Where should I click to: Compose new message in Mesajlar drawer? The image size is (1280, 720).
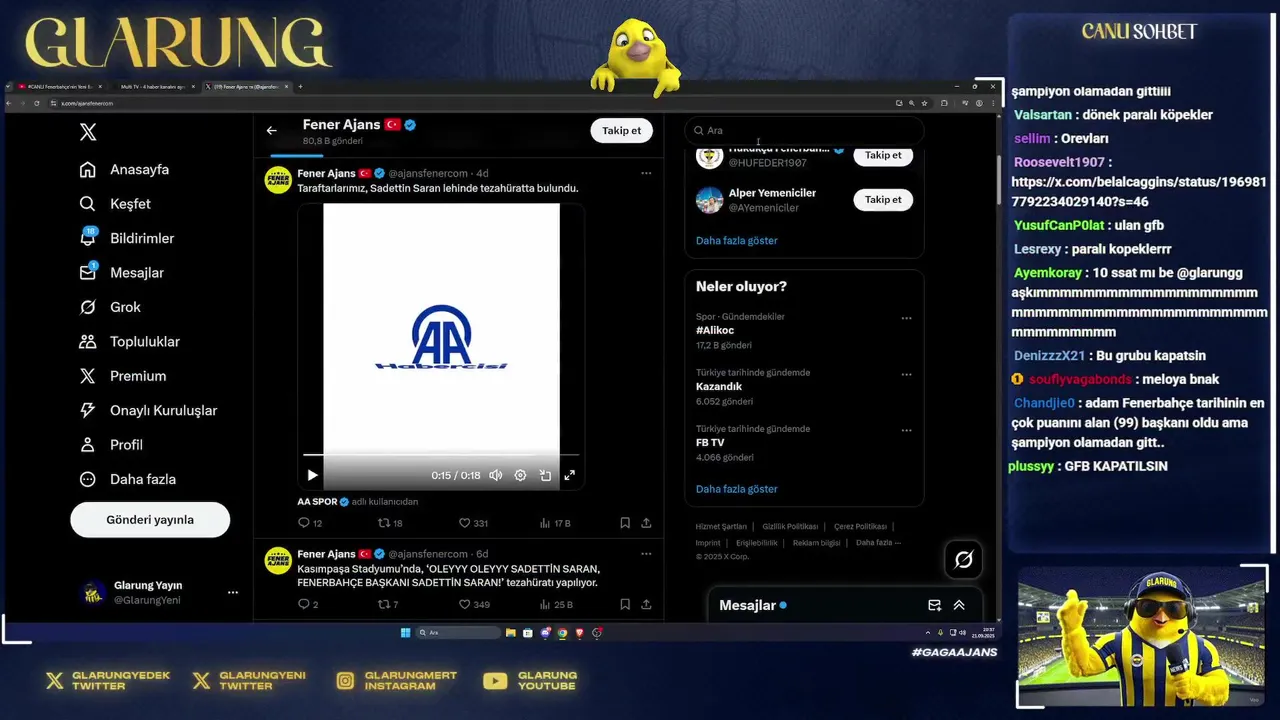[934, 606]
